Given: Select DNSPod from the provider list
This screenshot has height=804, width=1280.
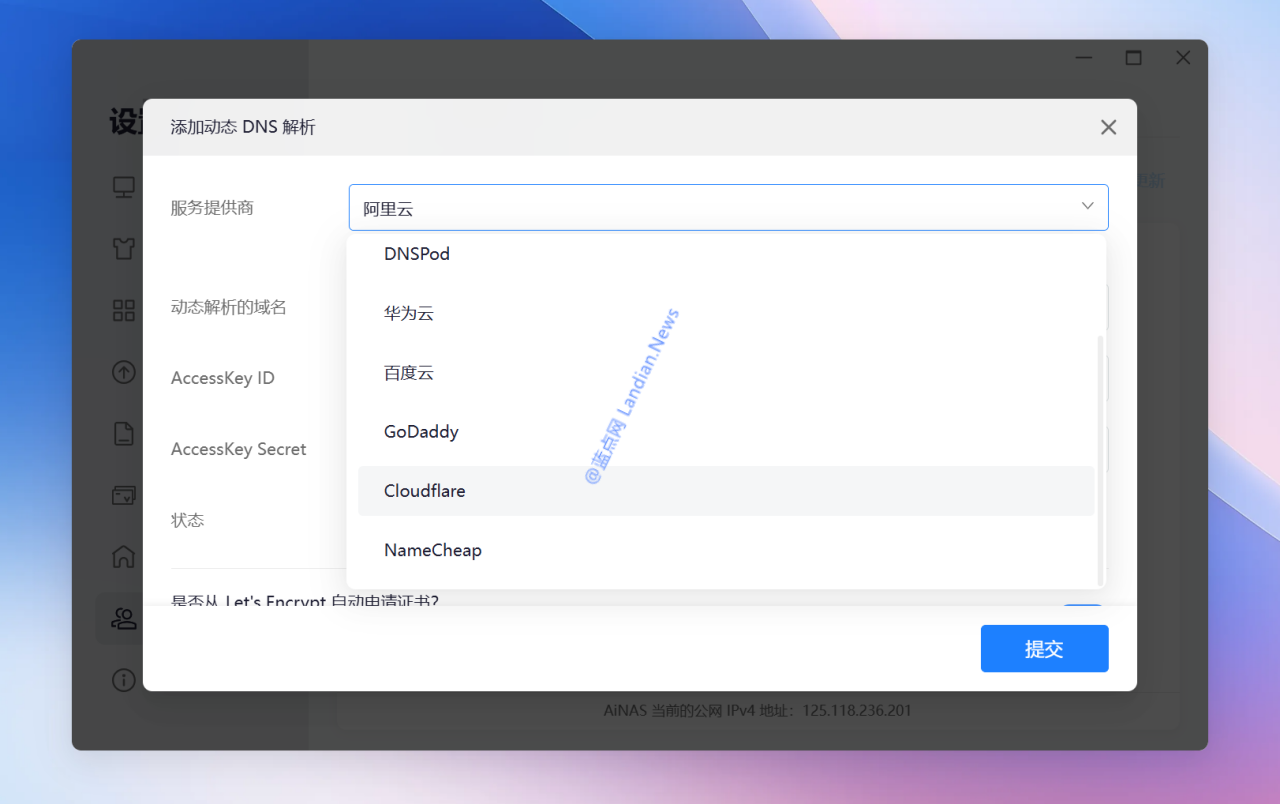Looking at the screenshot, I should point(726,254).
